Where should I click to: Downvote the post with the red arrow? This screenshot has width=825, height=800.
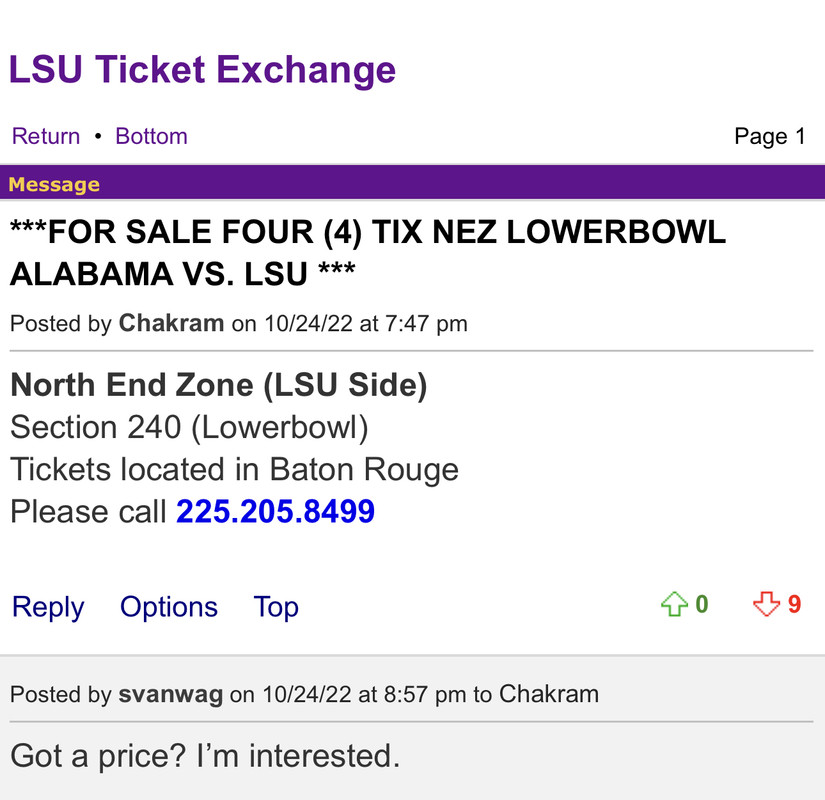pos(766,605)
